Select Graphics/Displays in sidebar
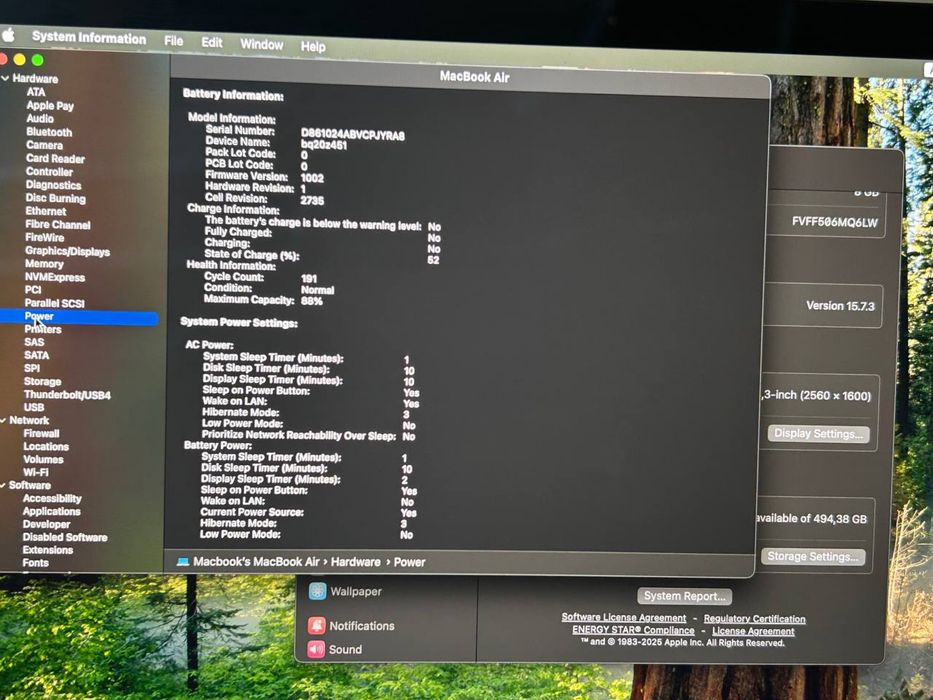Screen dimensions: 933x700 pos(67,252)
